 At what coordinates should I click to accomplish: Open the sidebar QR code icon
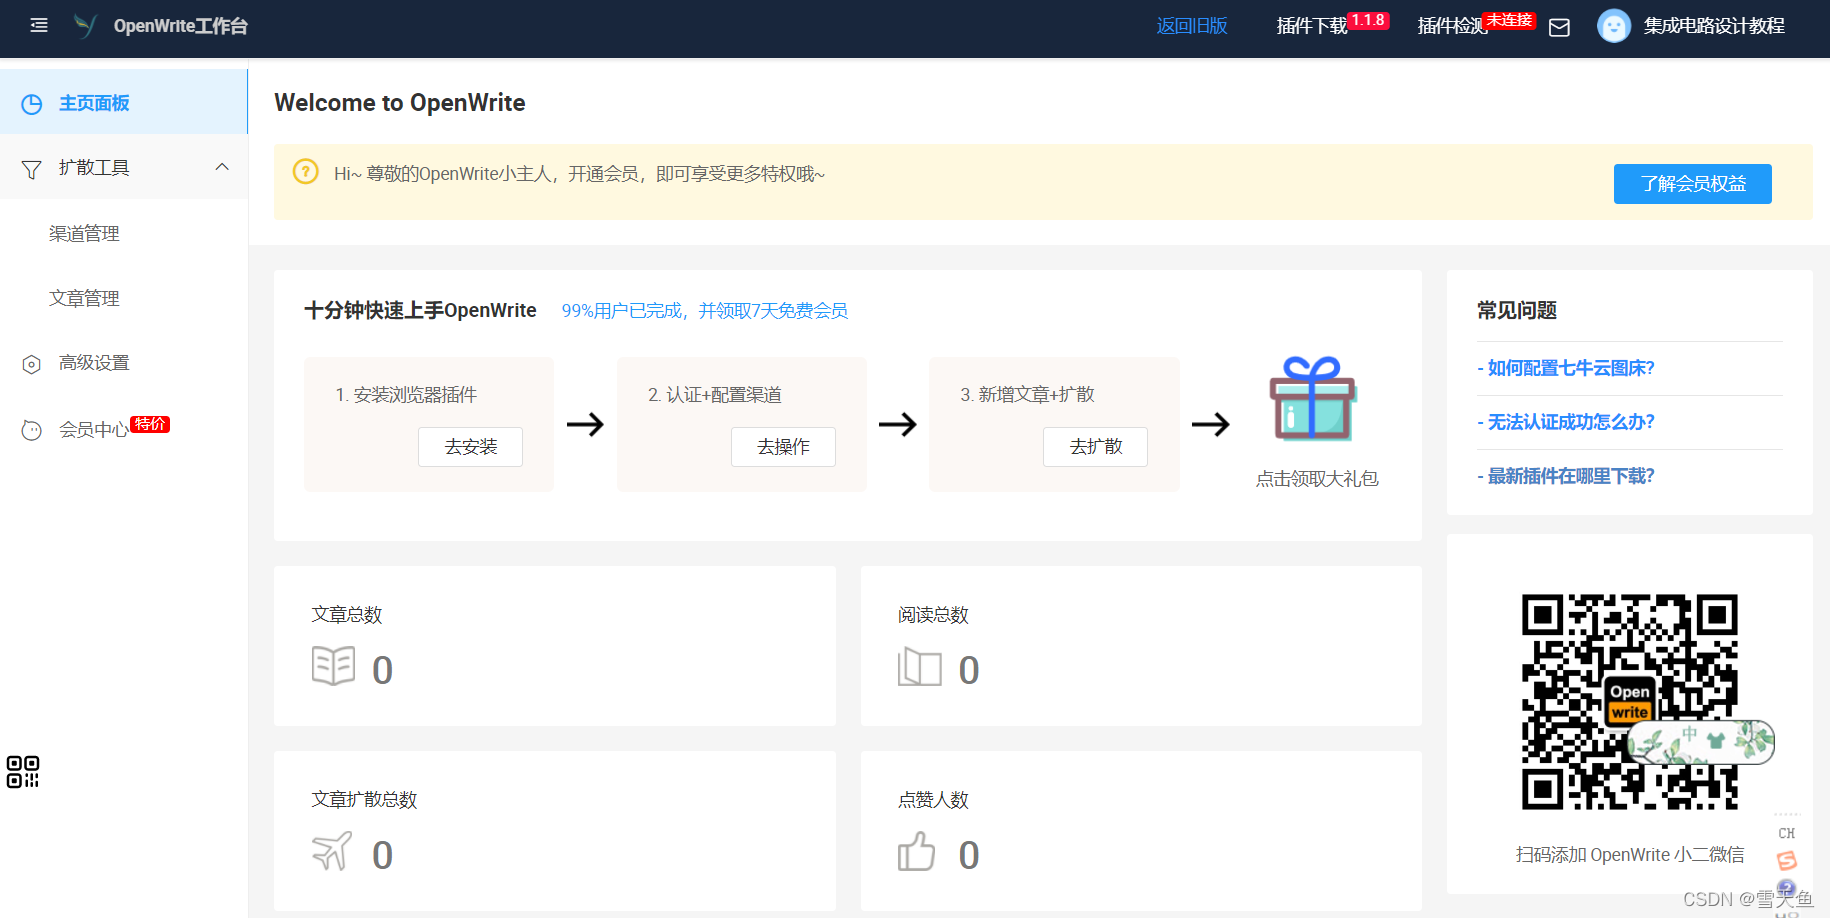click(23, 772)
